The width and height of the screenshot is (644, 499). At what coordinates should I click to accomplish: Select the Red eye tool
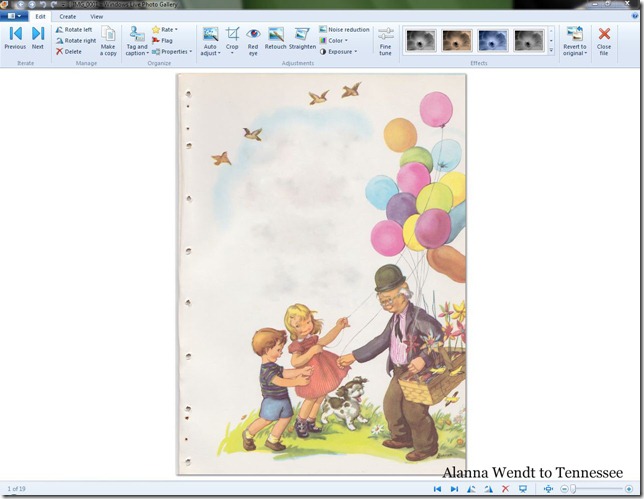[253, 41]
